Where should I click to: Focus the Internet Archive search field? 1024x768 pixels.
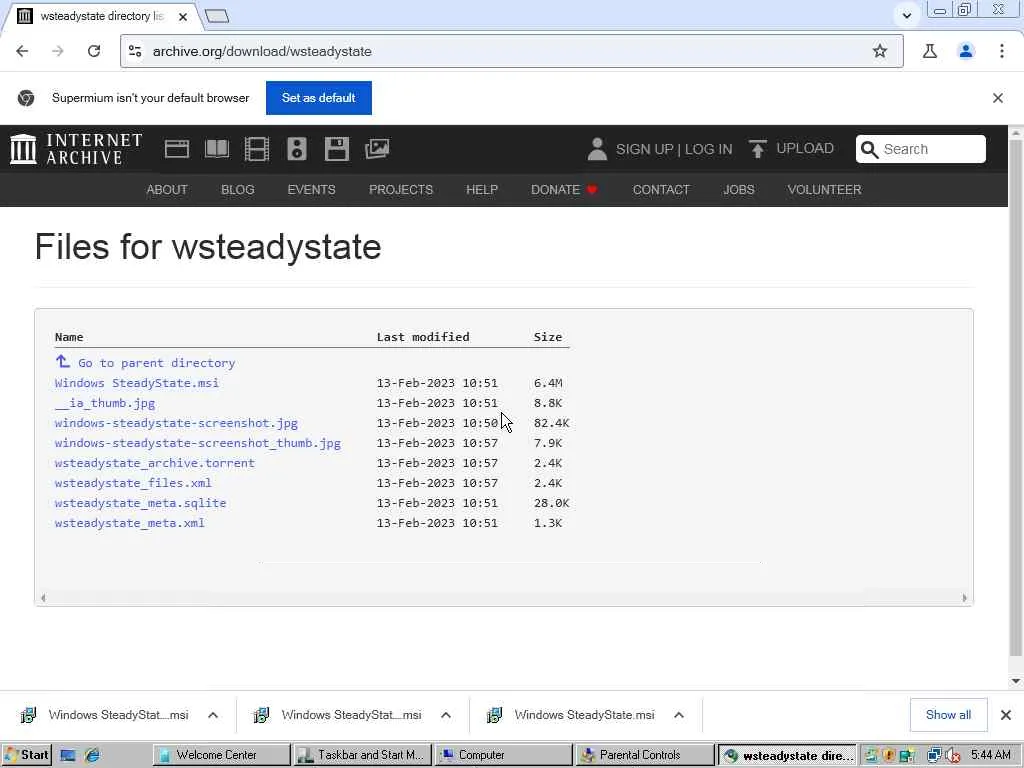[x=921, y=149]
